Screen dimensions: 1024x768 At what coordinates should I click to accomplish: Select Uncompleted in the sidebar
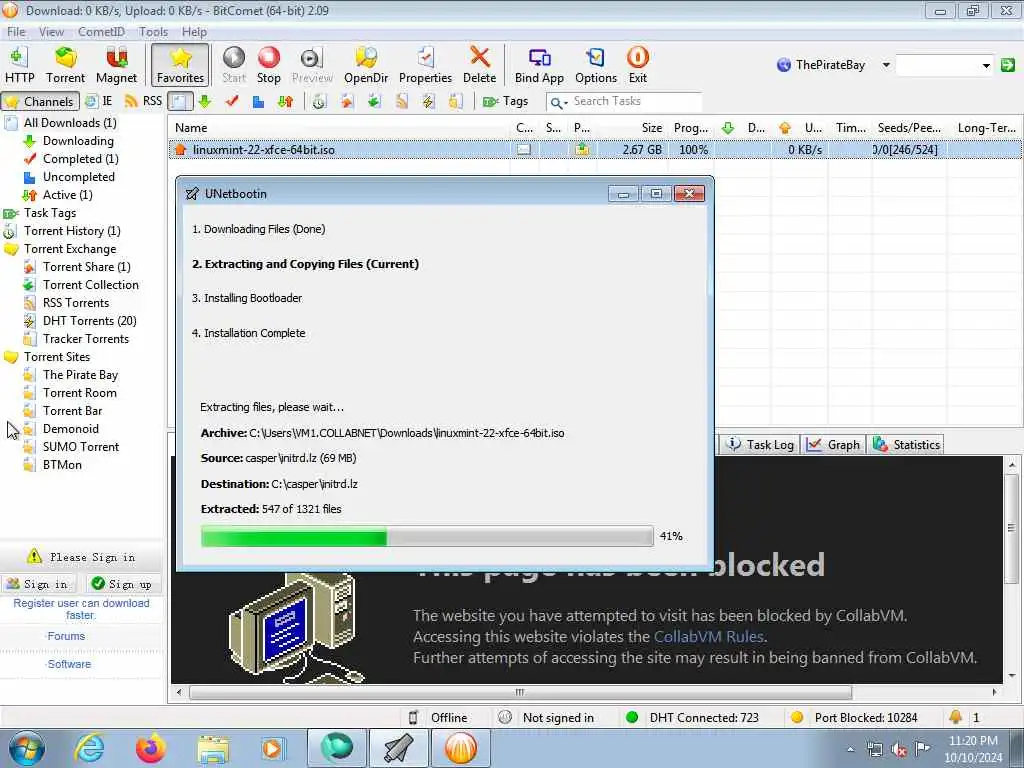point(78,176)
